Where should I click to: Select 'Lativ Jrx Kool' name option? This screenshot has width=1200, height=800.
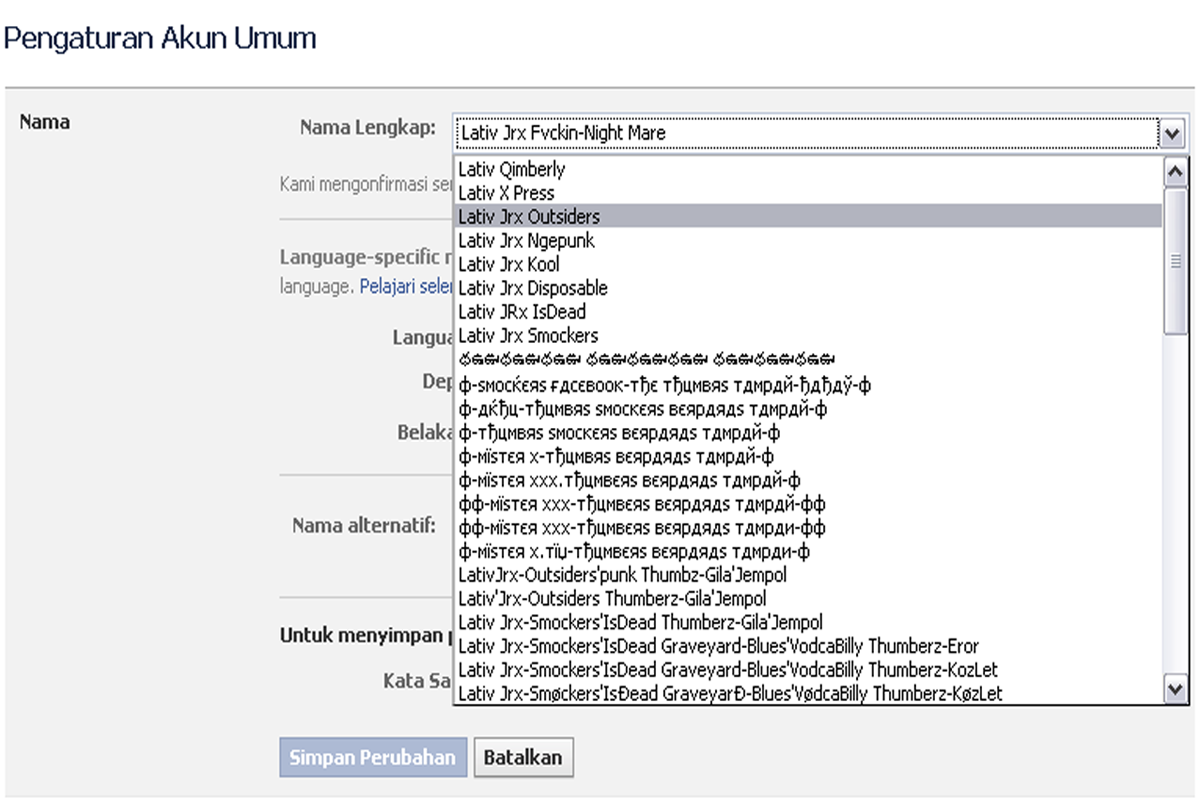[509, 264]
